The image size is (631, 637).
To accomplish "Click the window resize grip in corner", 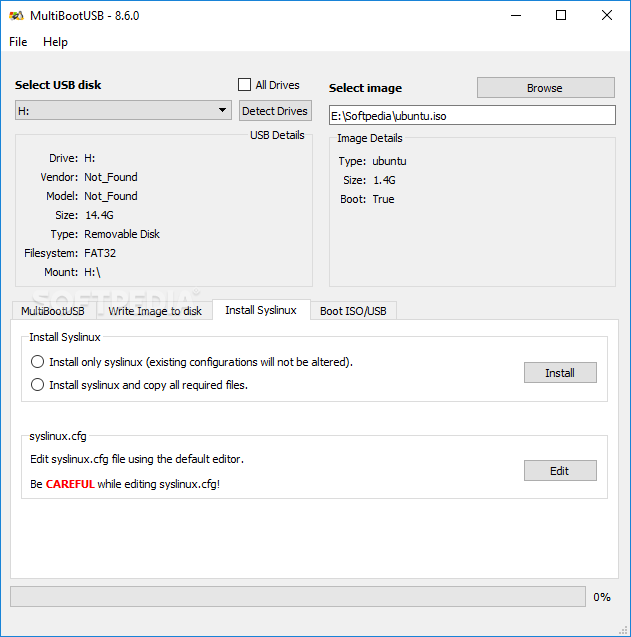I will tap(623, 630).
